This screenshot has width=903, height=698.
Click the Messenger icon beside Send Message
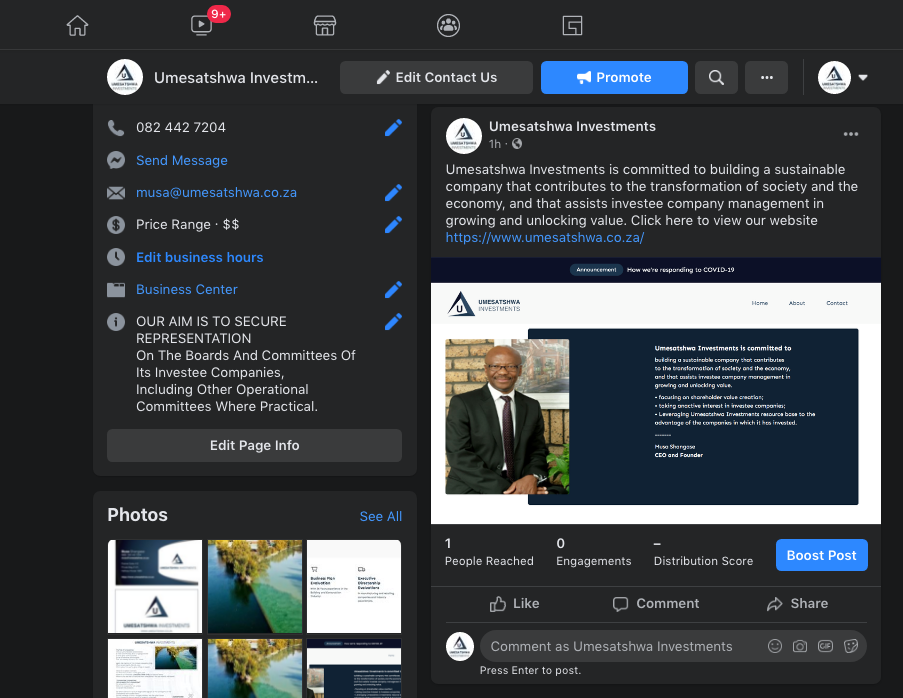pyautogui.click(x=116, y=160)
